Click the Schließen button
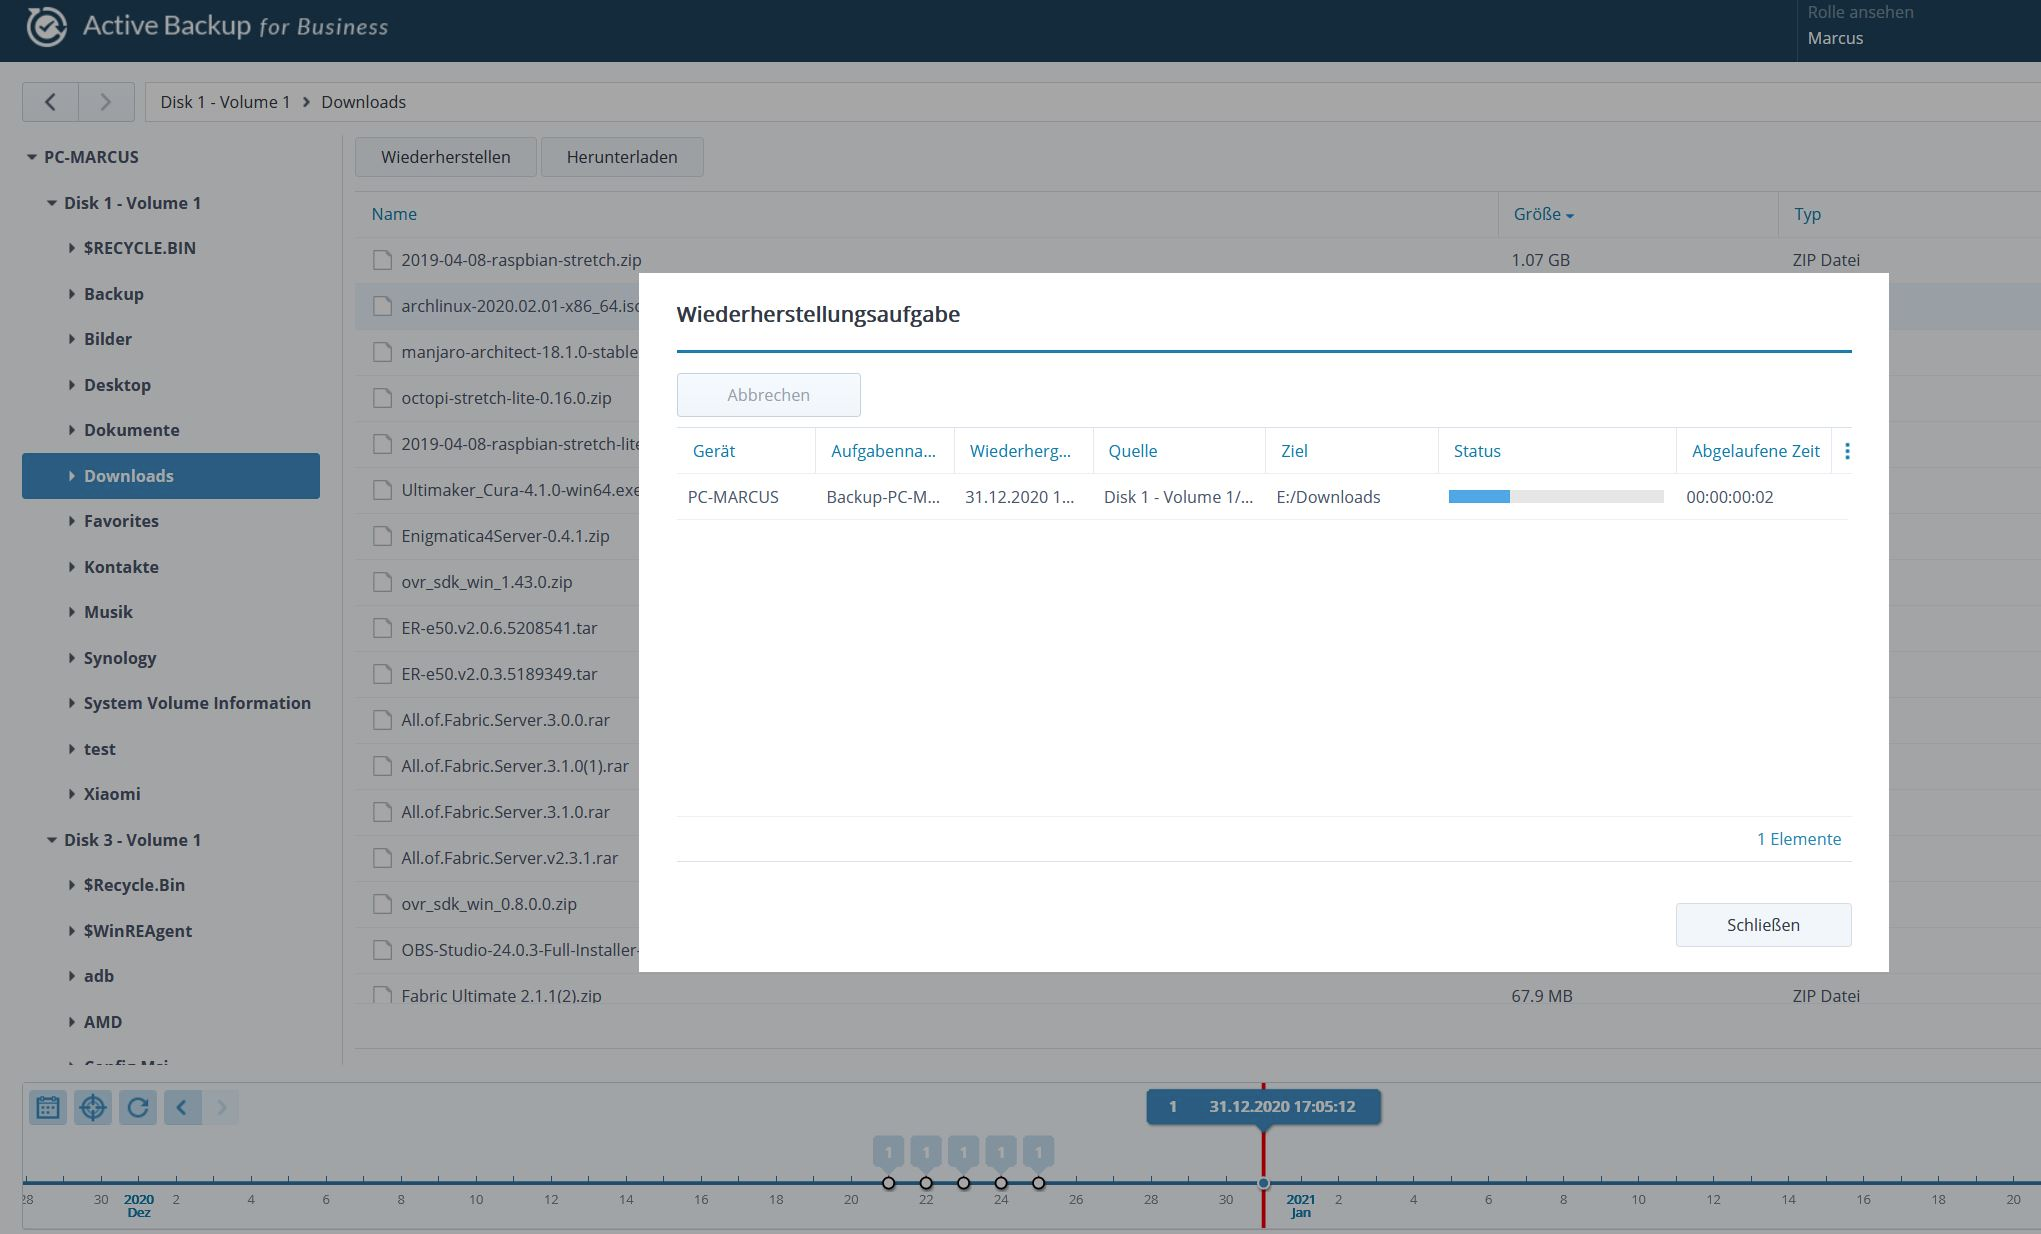The width and height of the screenshot is (2041, 1234). [1762, 925]
